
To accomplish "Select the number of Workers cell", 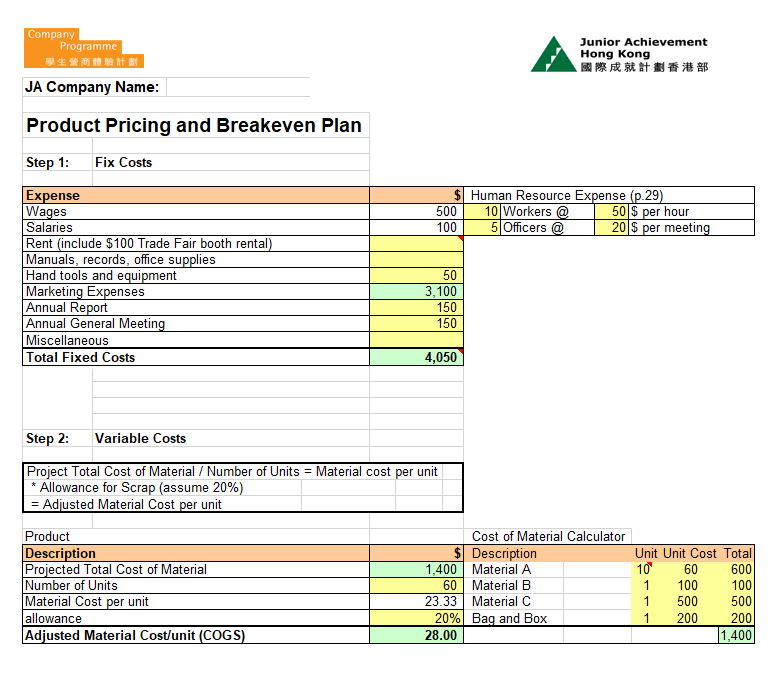I will click(x=483, y=212).
